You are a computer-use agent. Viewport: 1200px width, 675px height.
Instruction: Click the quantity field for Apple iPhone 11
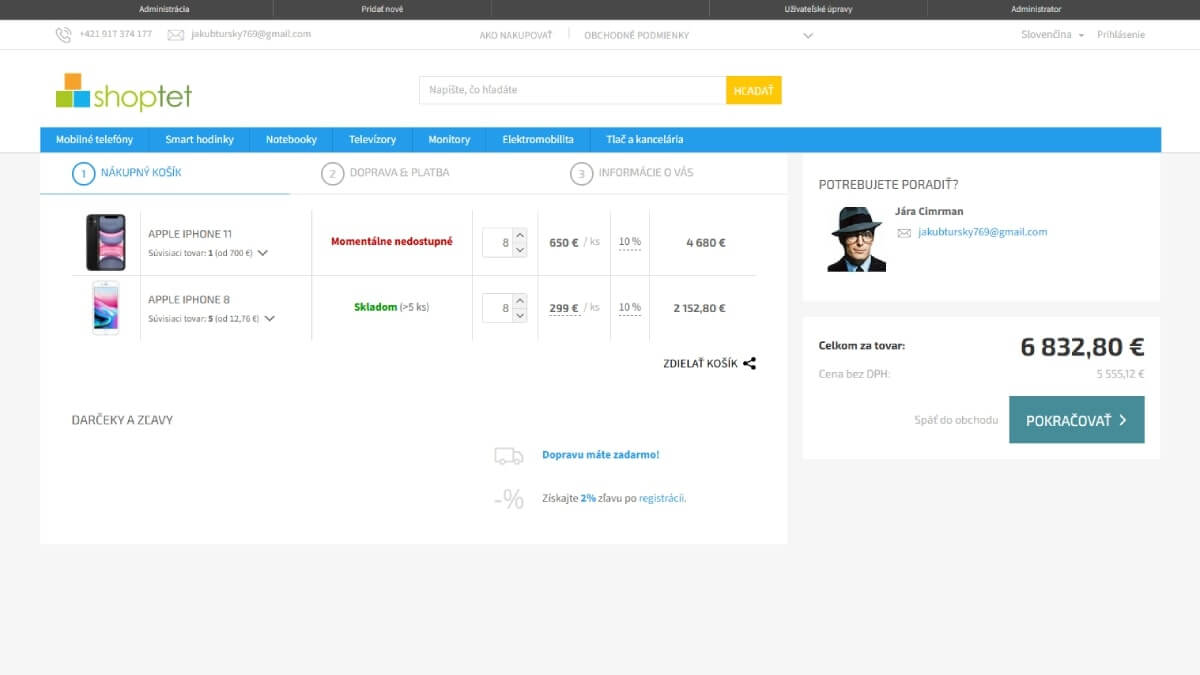(x=498, y=243)
